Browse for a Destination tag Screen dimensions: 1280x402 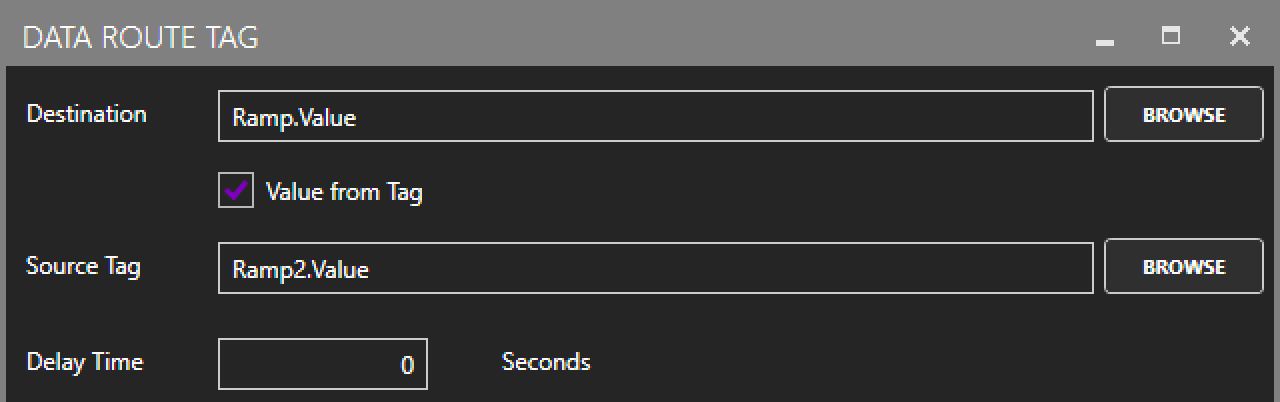[1184, 115]
